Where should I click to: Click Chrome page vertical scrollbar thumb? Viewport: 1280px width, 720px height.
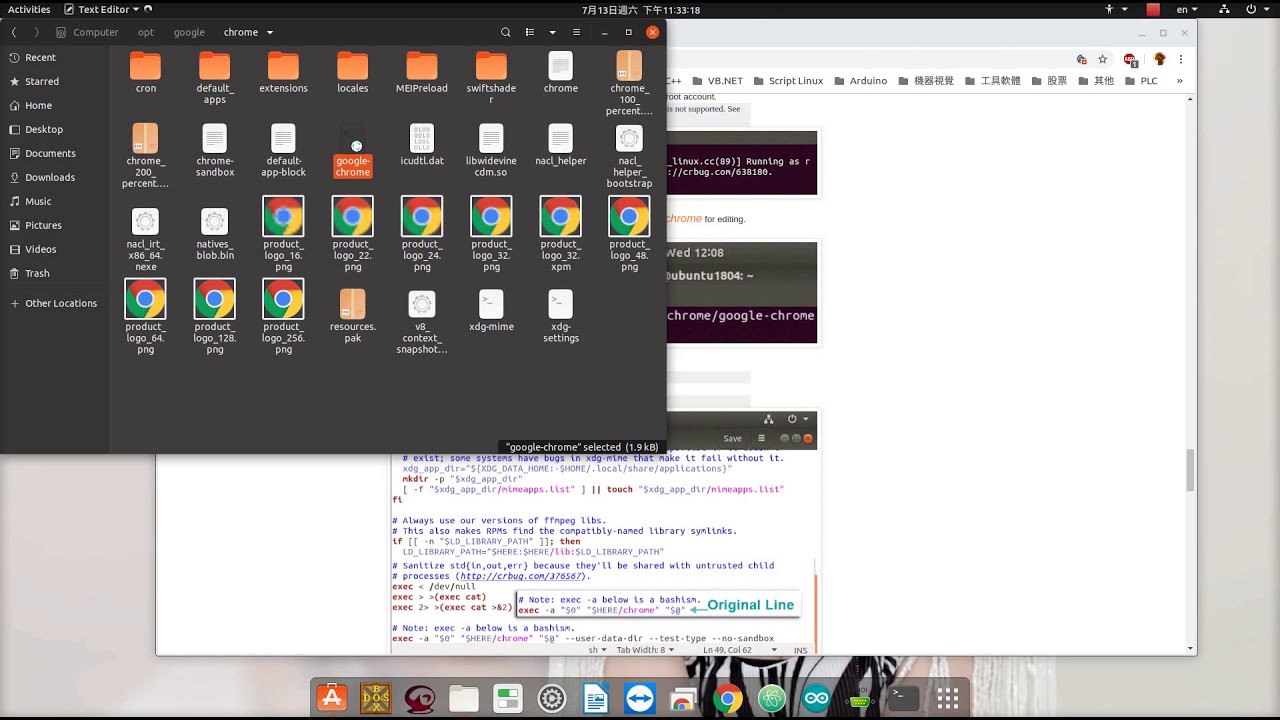(x=1190, y=469)
